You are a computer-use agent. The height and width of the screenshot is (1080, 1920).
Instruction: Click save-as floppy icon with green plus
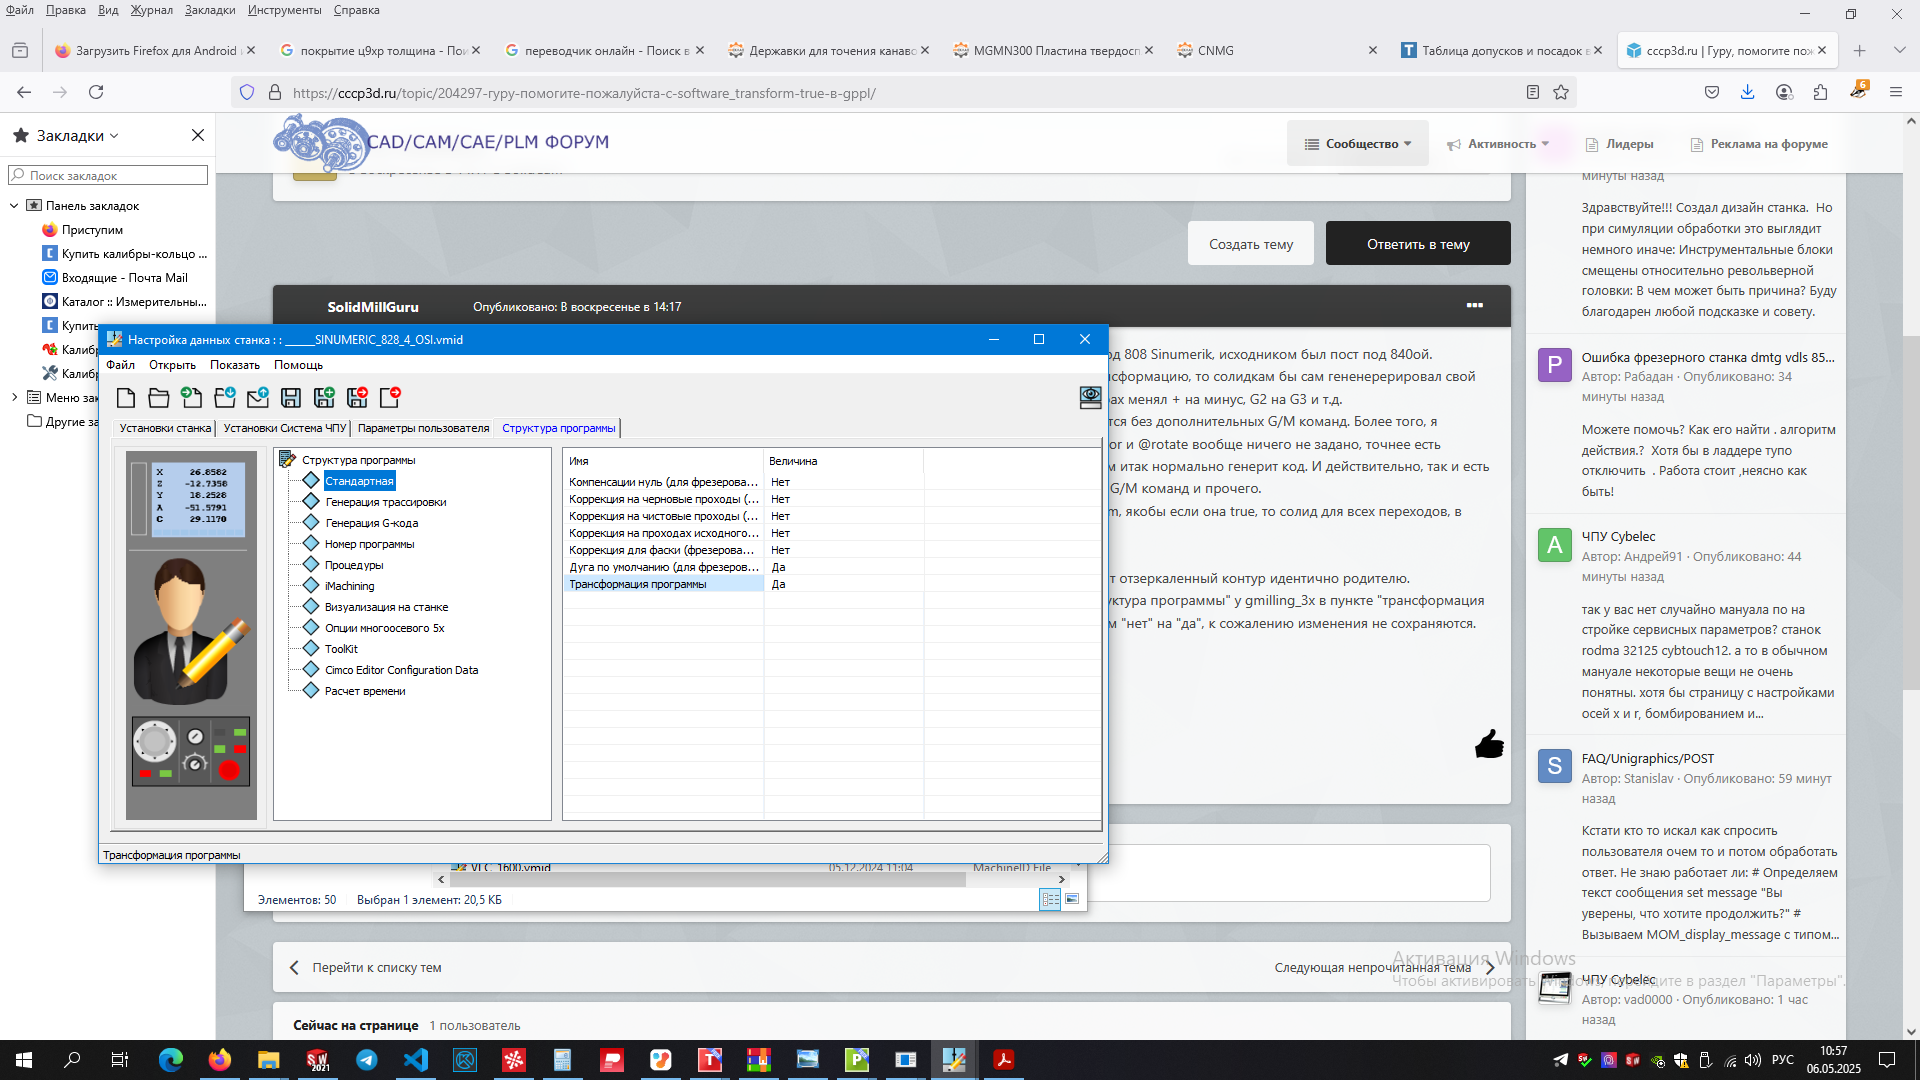[324, 398]
